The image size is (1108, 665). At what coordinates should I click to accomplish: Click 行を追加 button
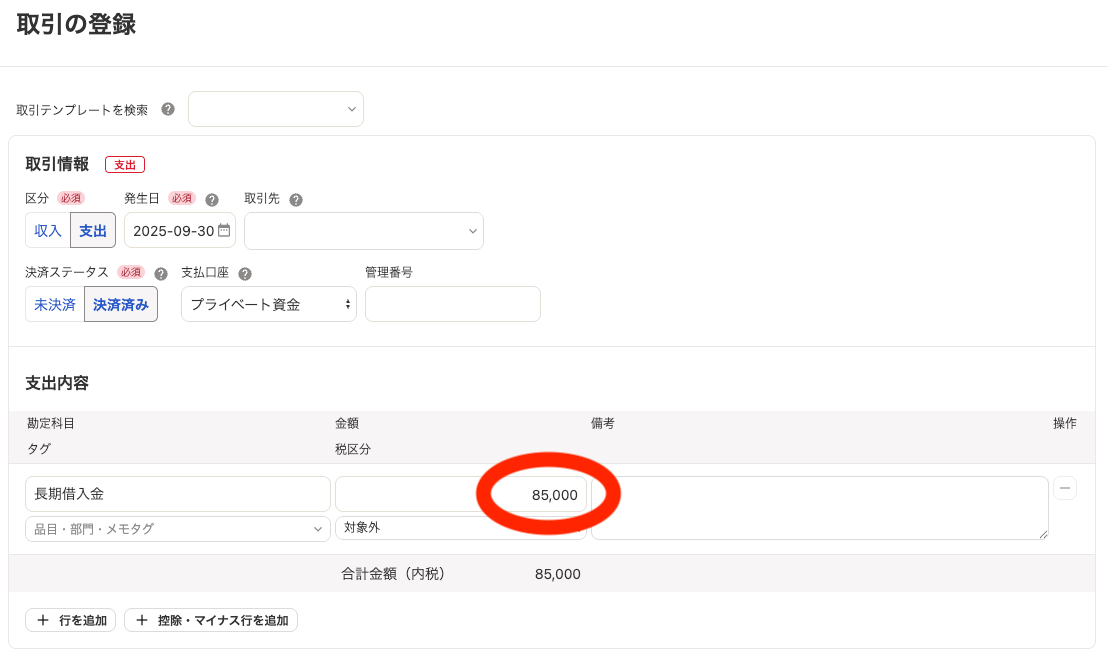click(71, 620)
